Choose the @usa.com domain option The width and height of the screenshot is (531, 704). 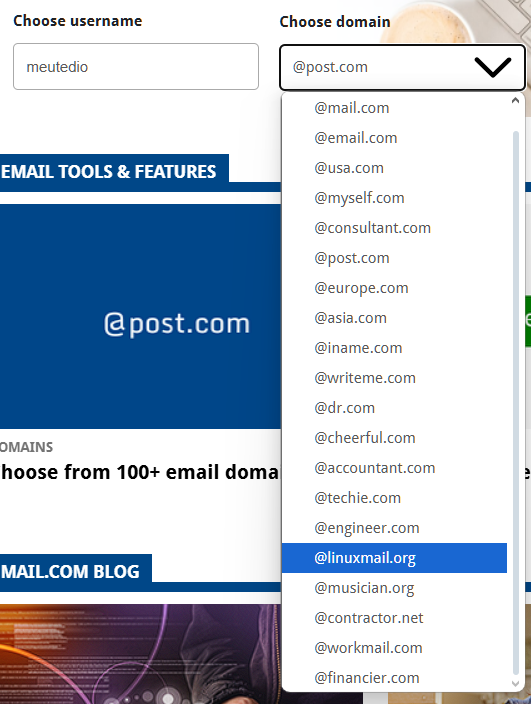(394, 168)
